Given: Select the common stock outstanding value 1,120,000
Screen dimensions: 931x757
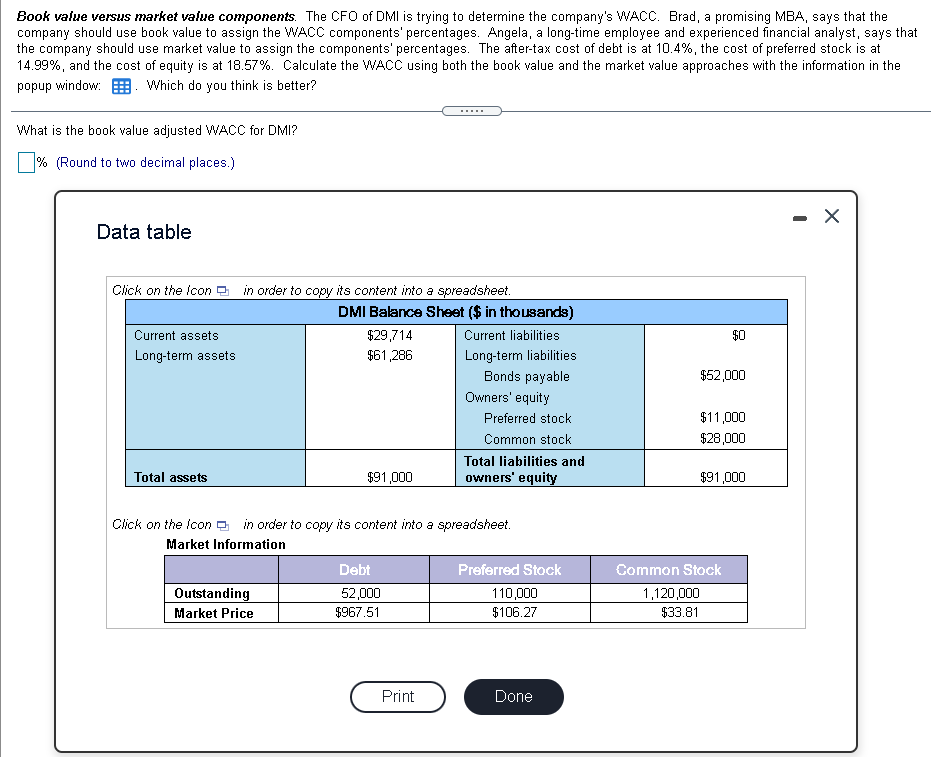Looking at the screenshot, I should click(668, 592).
